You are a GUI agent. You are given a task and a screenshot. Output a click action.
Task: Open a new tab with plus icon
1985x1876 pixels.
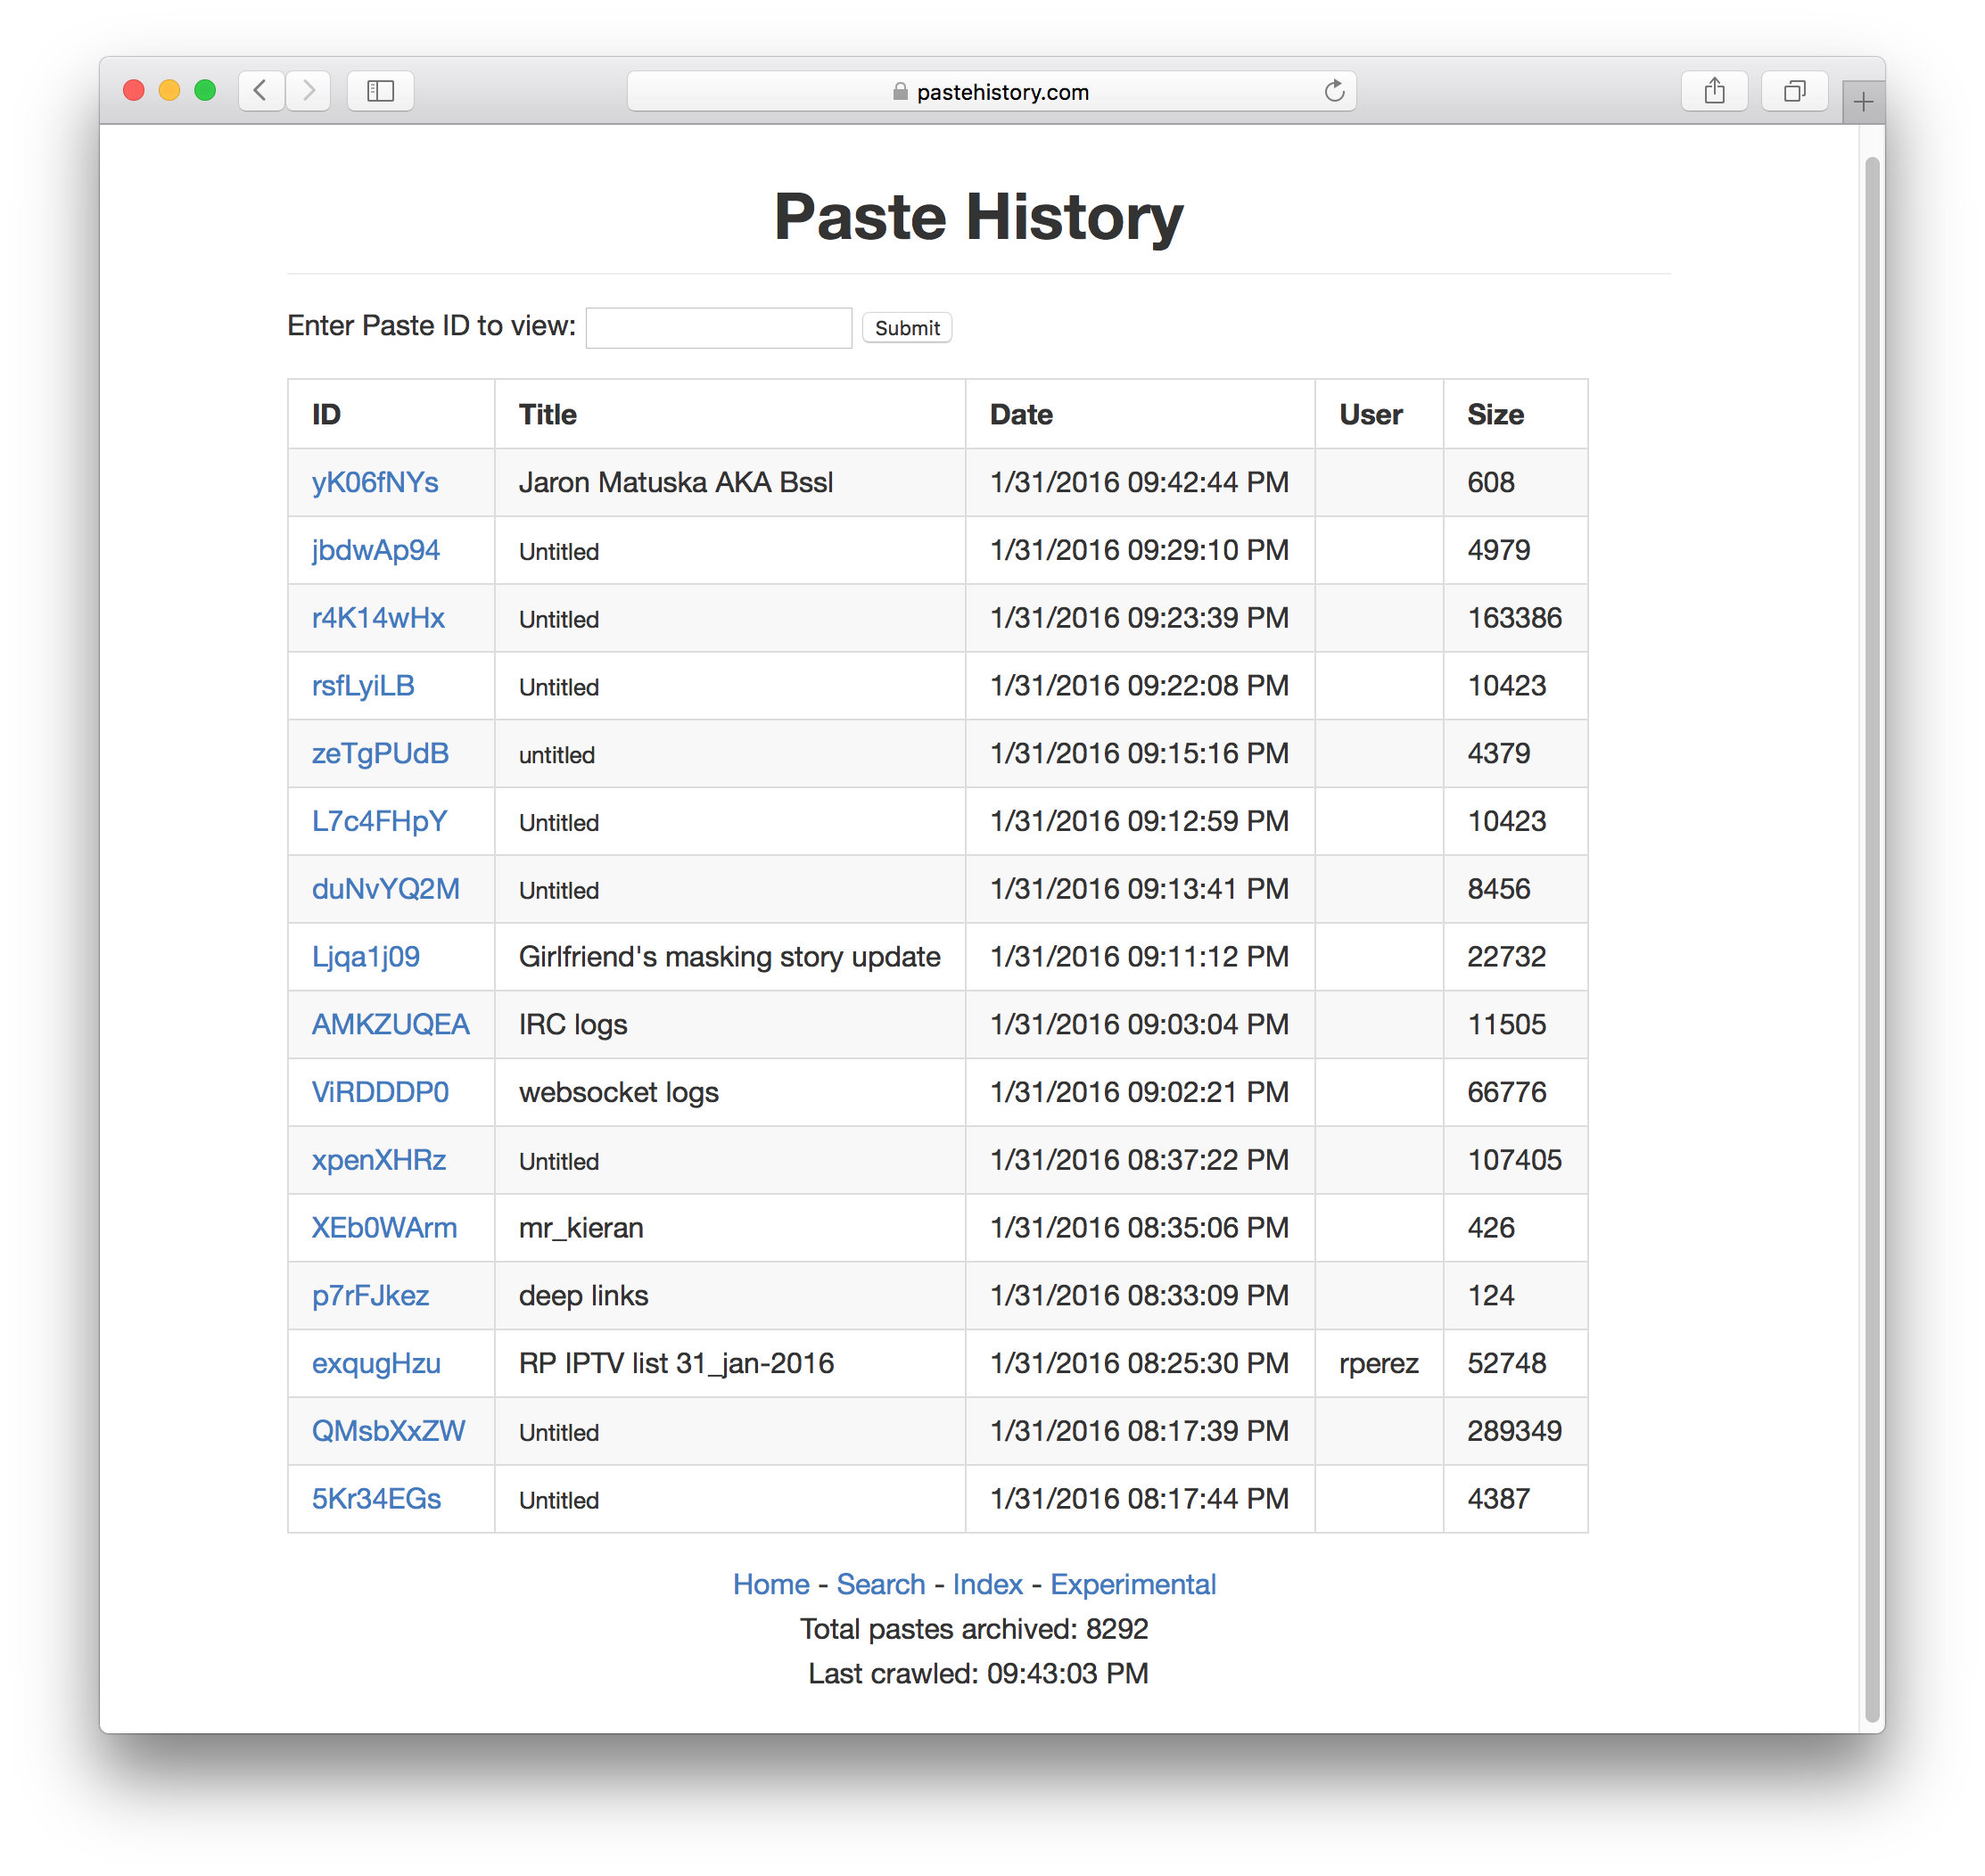(1862, 102)
